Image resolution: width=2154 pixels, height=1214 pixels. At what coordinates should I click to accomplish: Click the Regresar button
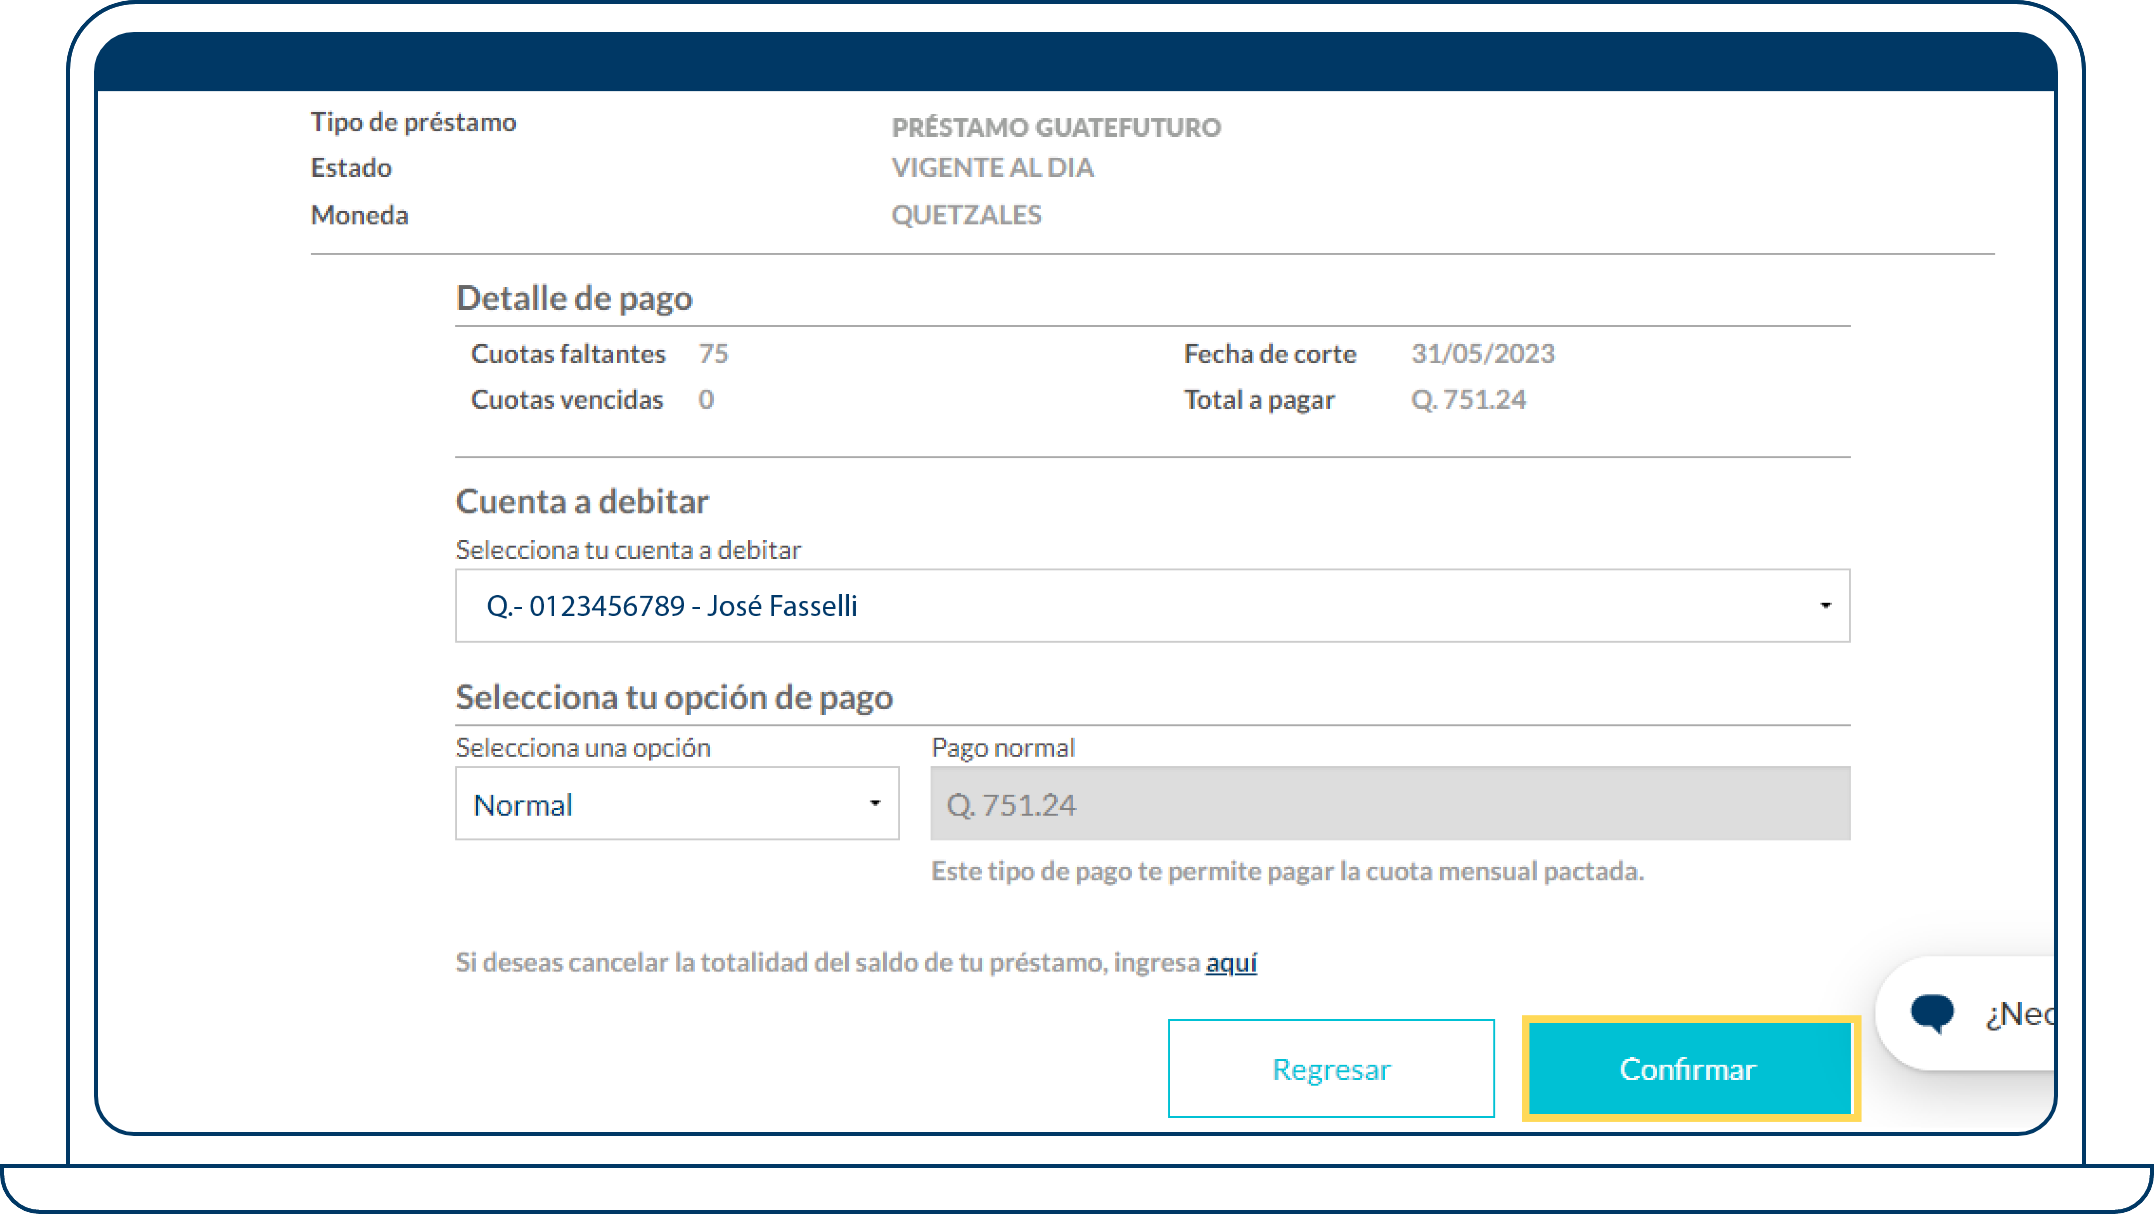click(x=1331, y=1069)
